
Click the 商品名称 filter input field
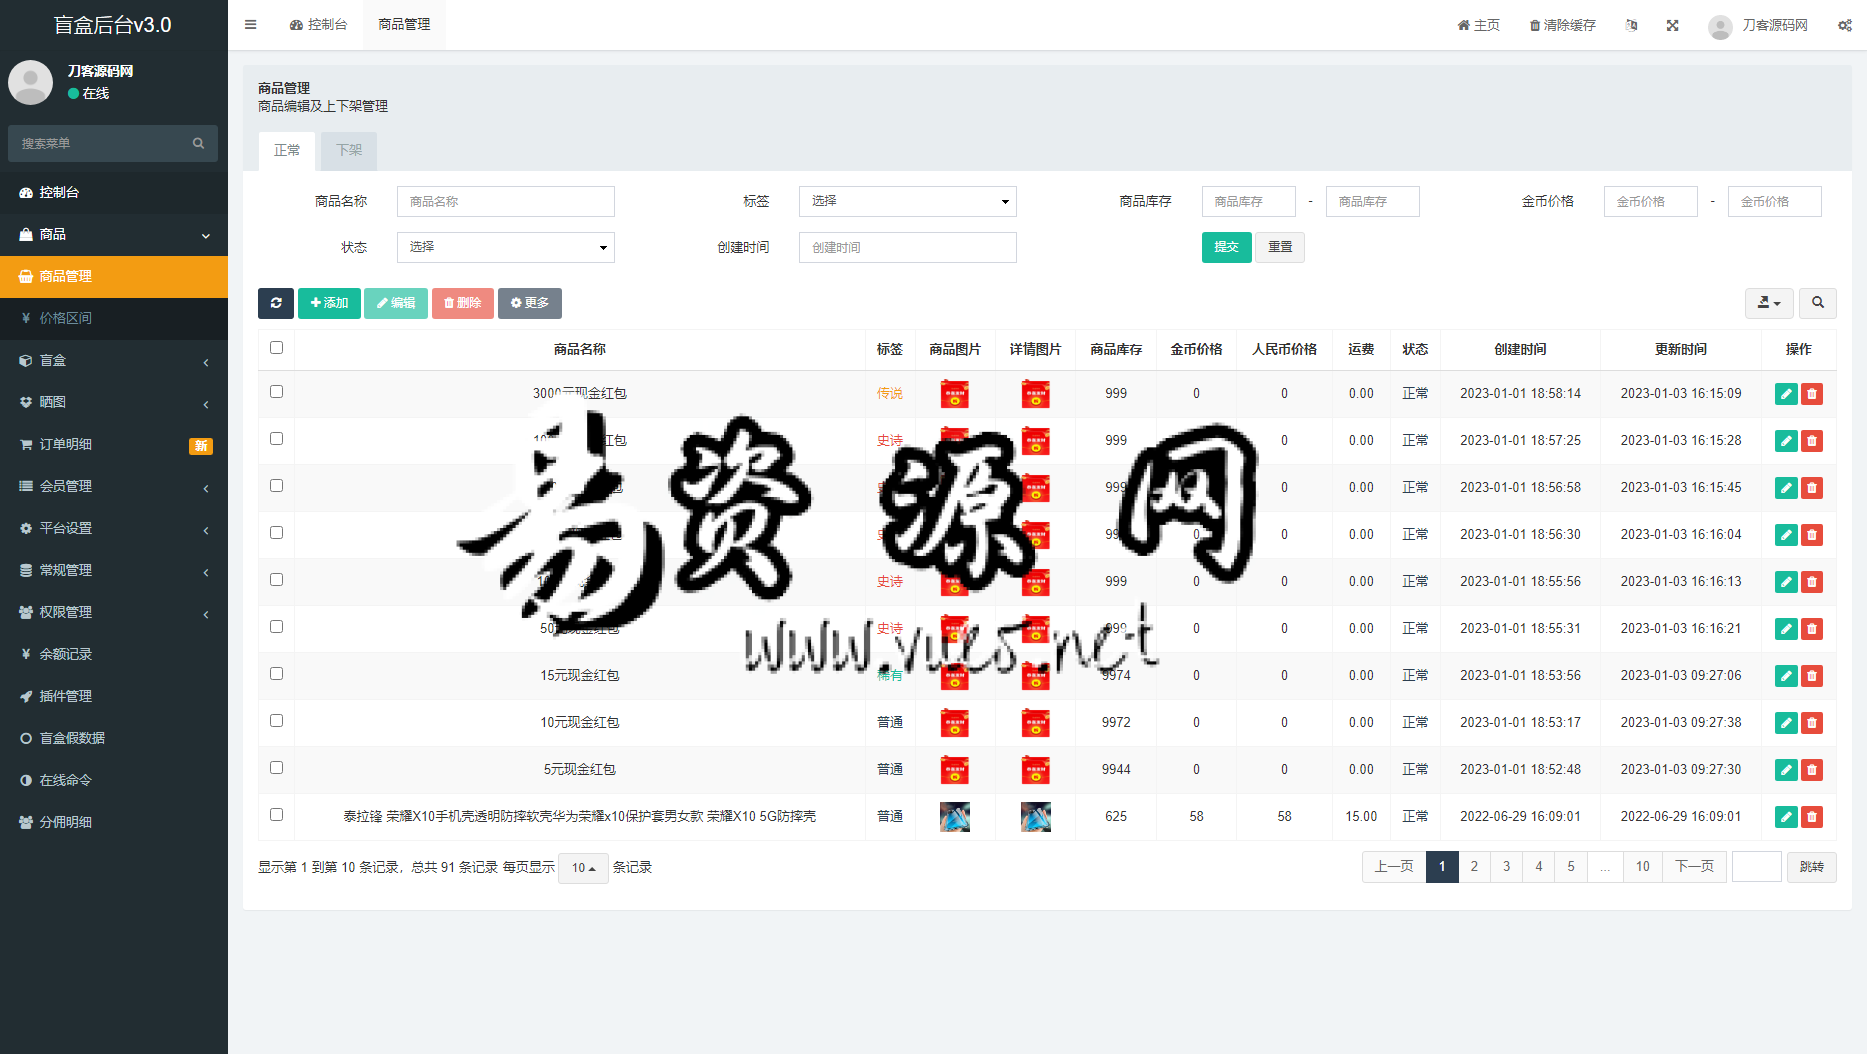[505, 202]
